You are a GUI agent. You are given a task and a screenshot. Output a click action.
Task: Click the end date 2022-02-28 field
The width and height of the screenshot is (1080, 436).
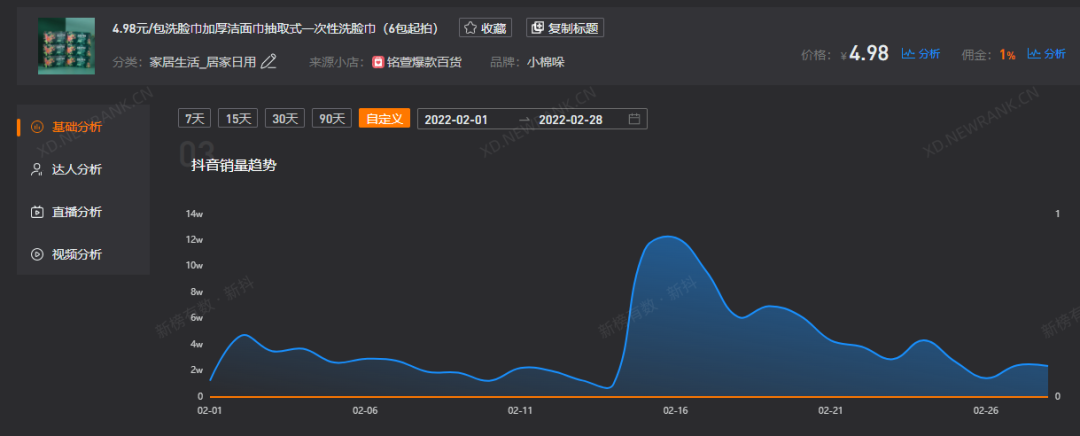(x=570, y=119)
